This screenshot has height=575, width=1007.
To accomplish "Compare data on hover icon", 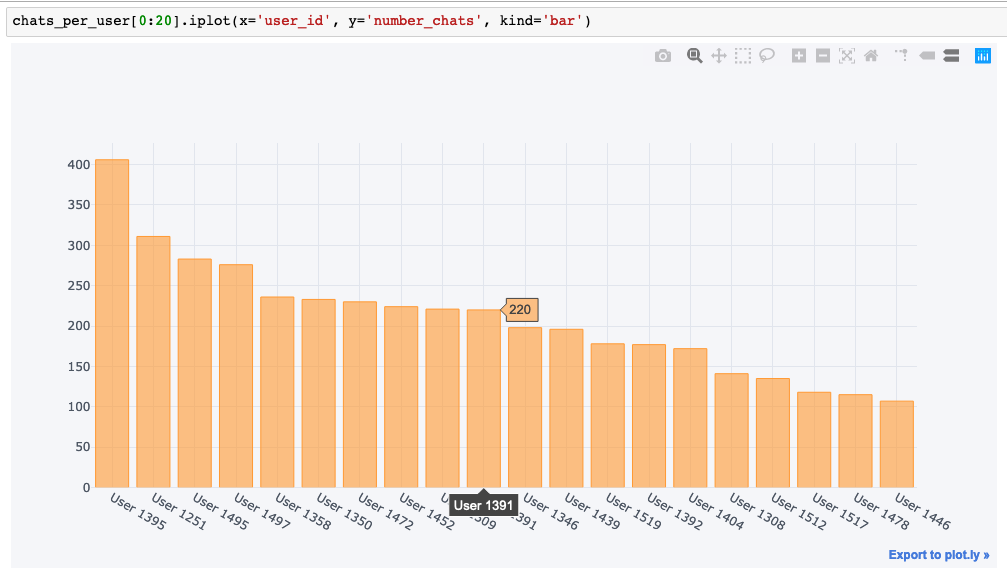I will pos(951,56).
